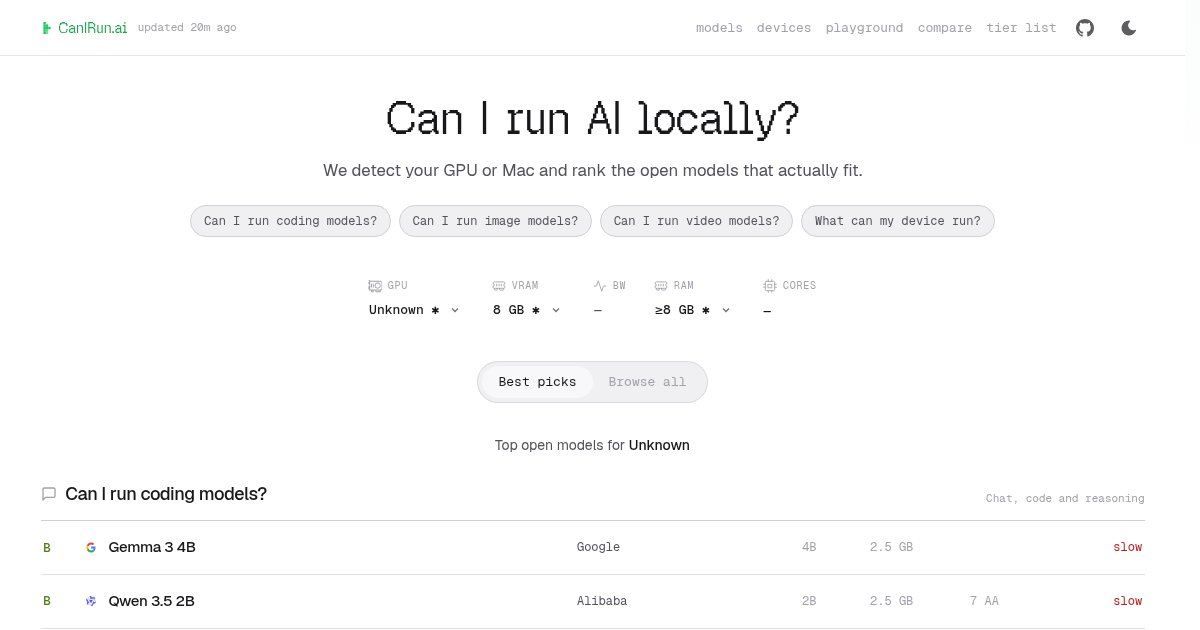Image resolution: width=1200 pixels, height=630 pixels.
Task: Open the devices nav link
Action: point(784,28)
